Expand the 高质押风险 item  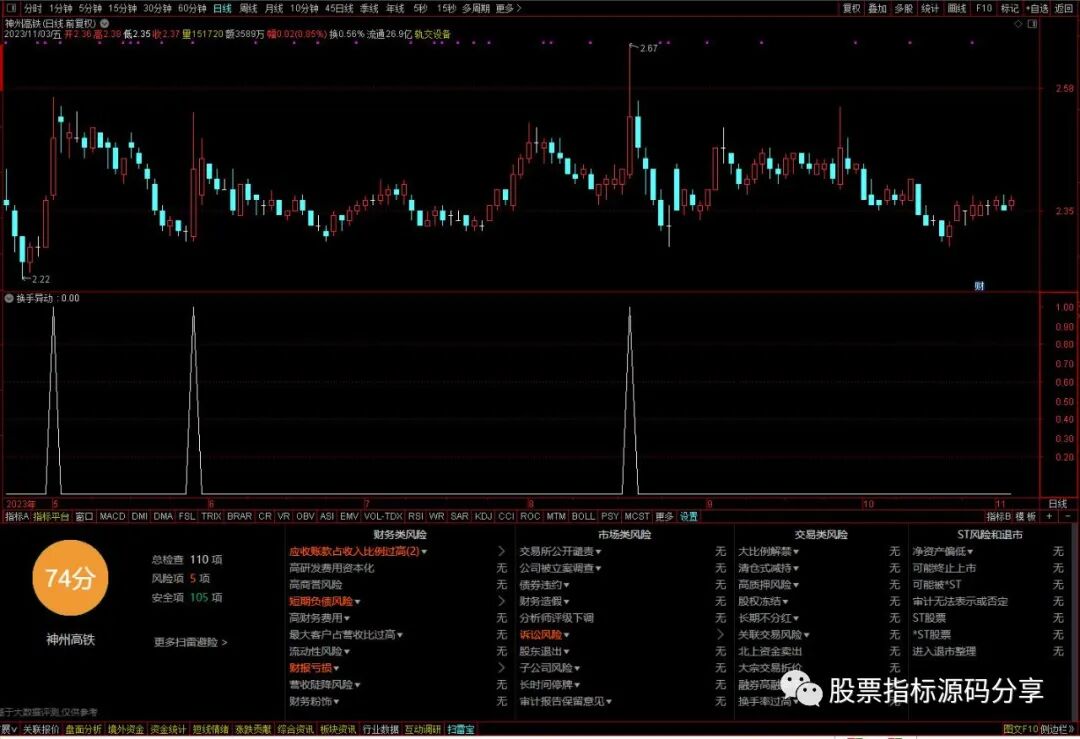[769, 585]
